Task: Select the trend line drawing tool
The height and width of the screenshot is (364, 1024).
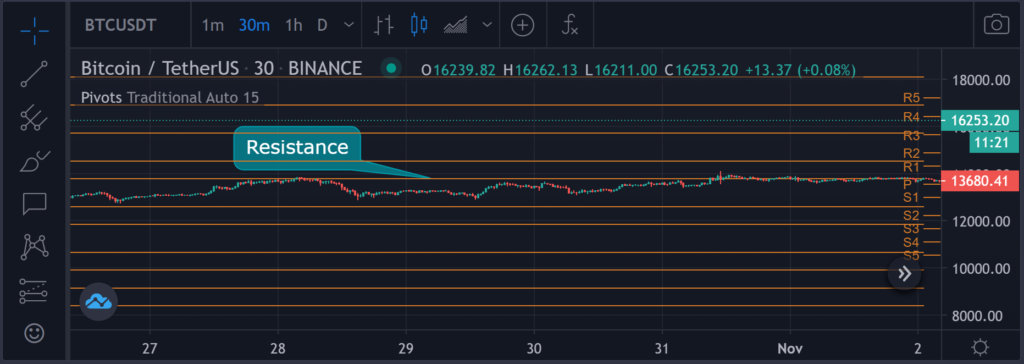Action: tap(34, 74)
